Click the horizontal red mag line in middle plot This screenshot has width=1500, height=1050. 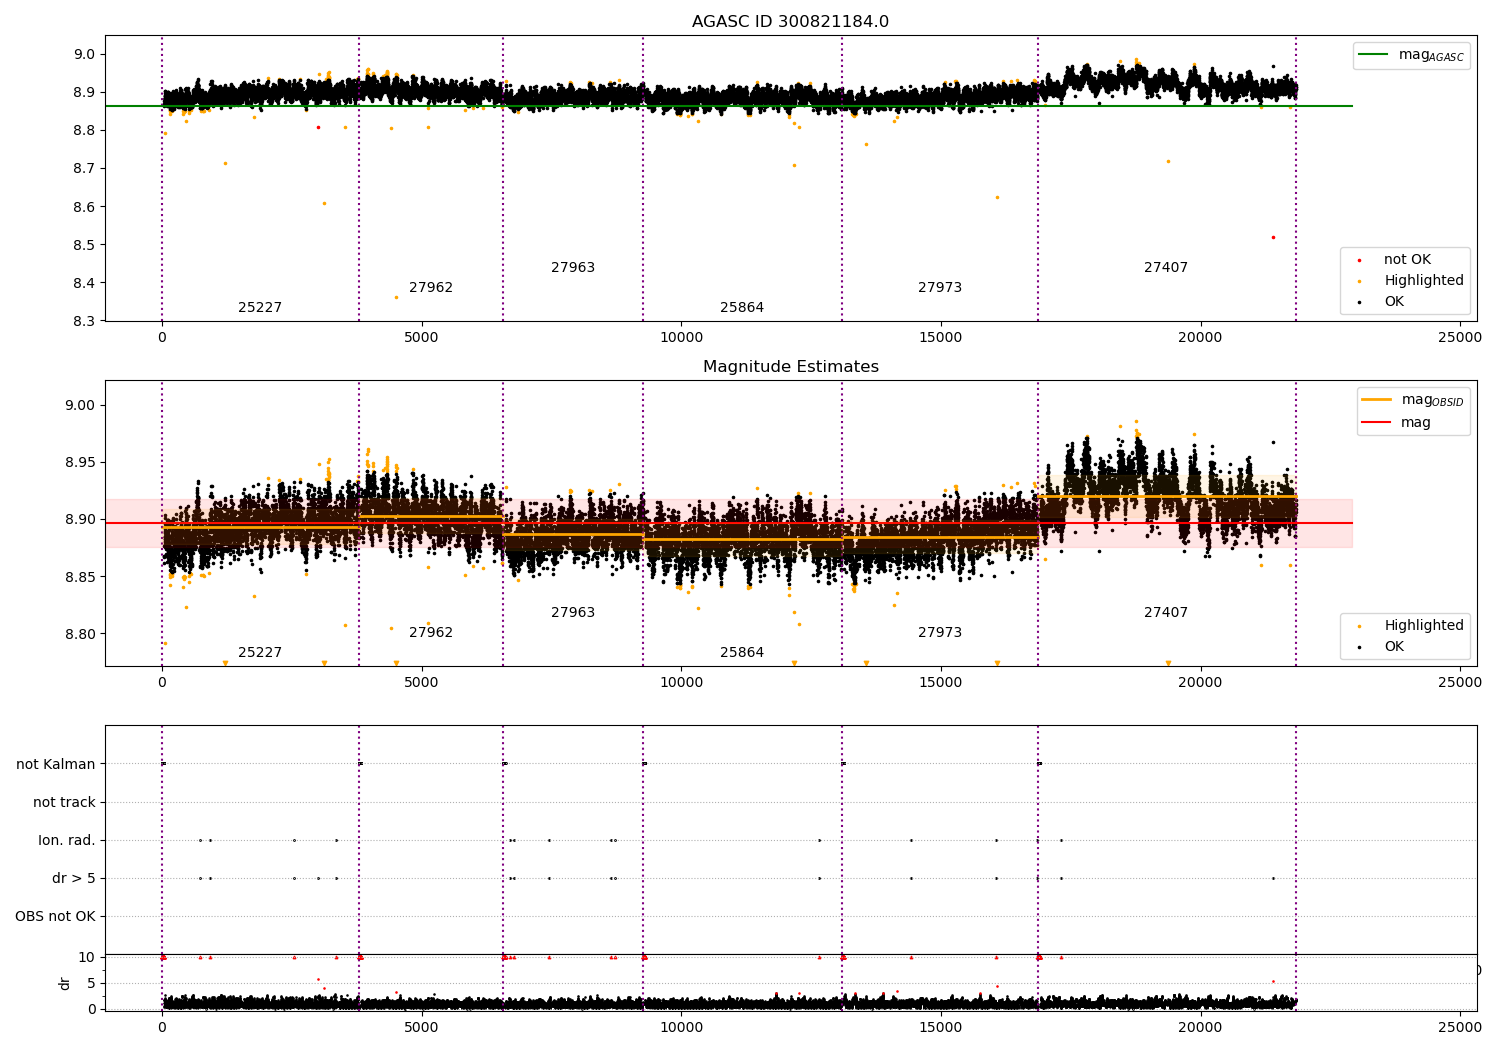[x=729, y=523]
